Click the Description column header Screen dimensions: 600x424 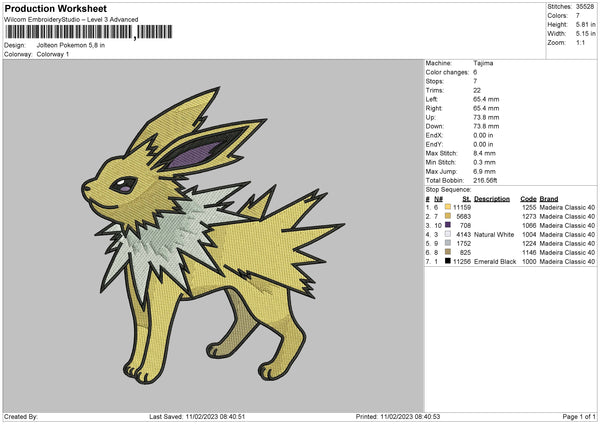click(x=492, y=198)
